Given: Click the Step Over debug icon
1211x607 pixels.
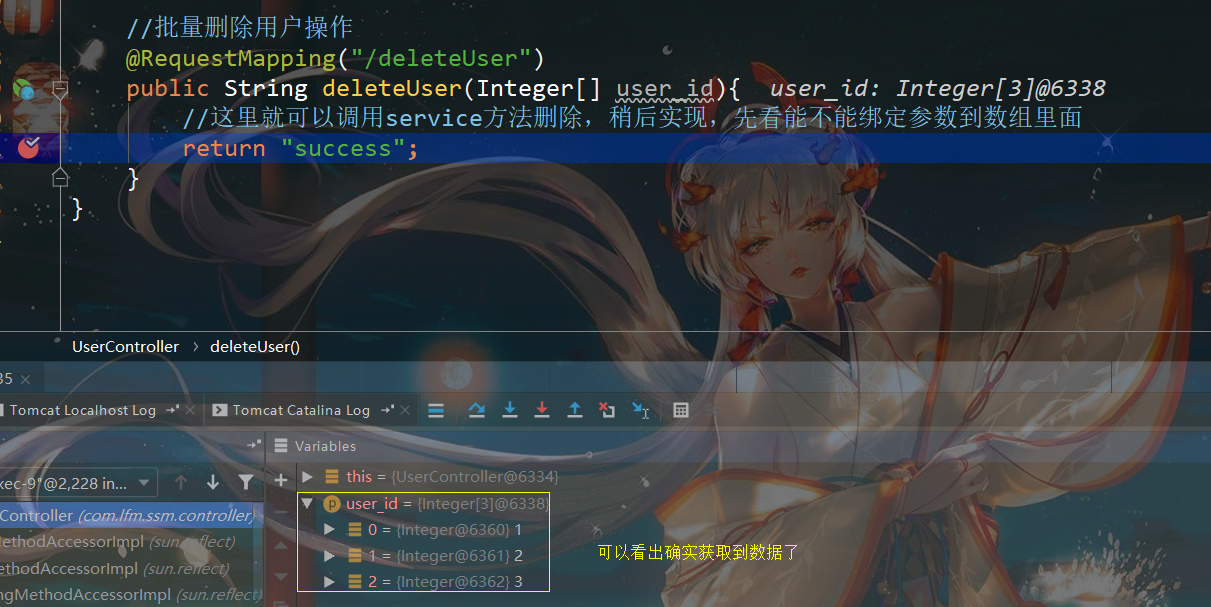Looking at the screenshot, I should [x=477, y=410].
